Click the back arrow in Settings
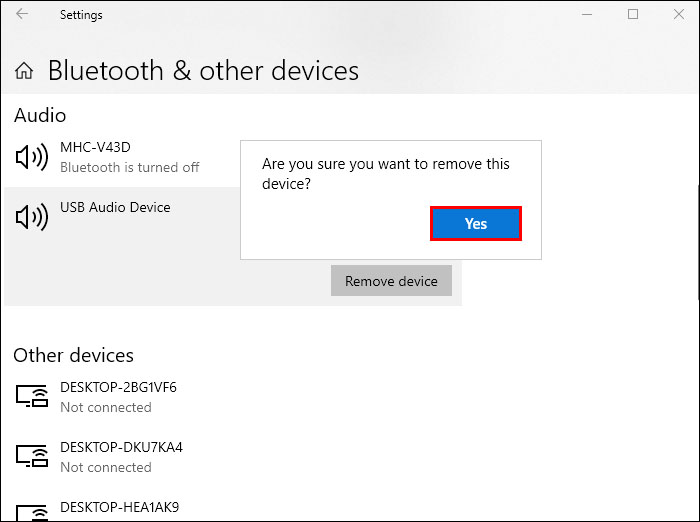The height and width of the screenshot is (522, 700). coord(22,15)
